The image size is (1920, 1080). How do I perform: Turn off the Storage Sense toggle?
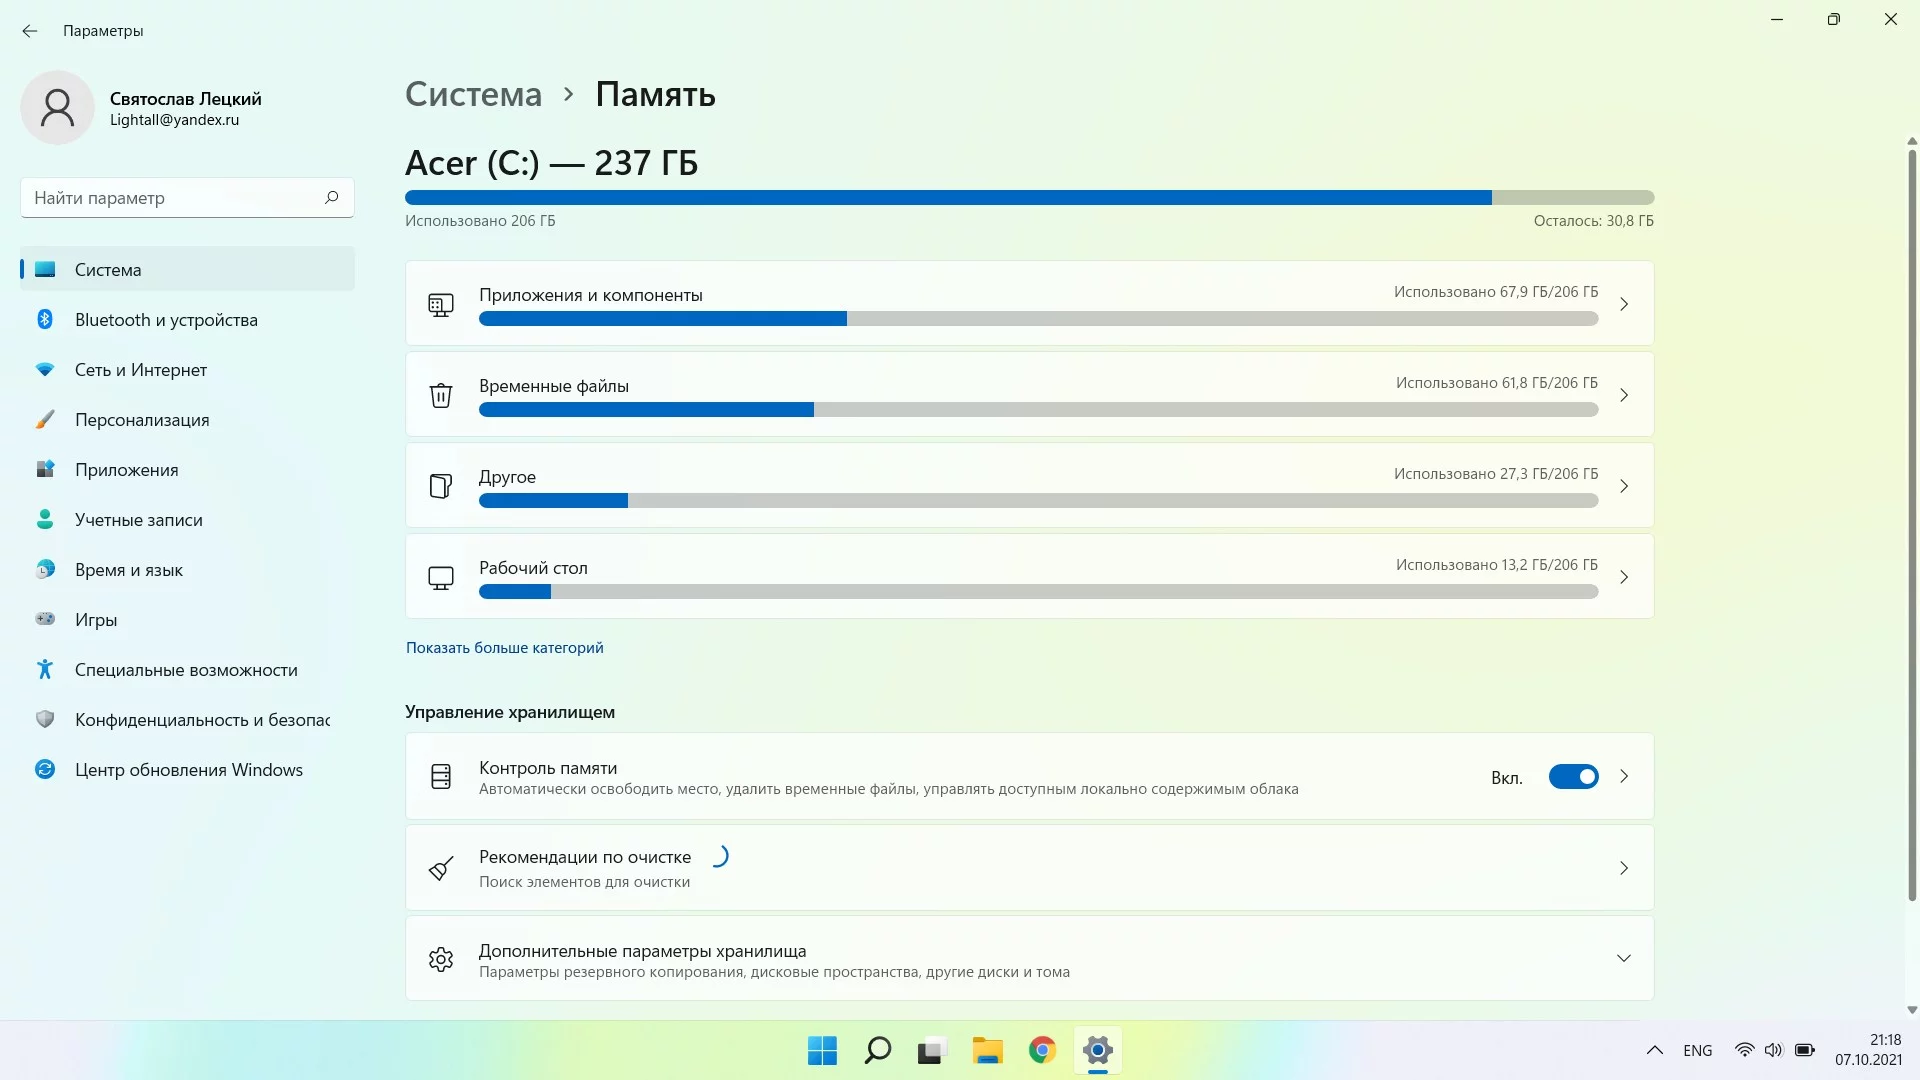click(1573, 777)
